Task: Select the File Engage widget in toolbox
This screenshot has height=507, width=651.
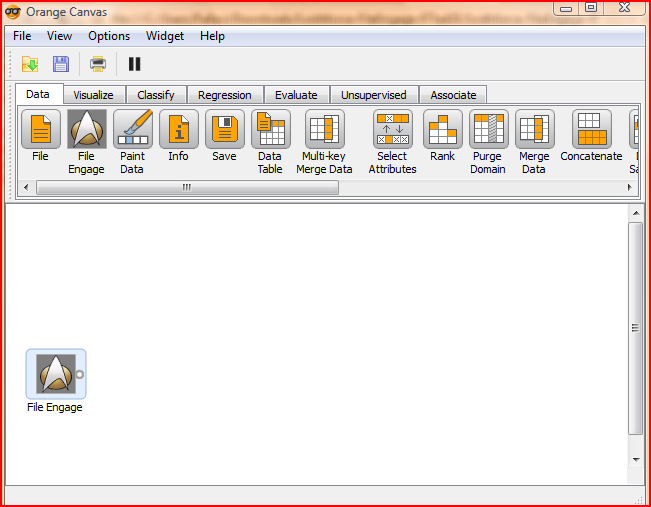Action: coord(87,129)
